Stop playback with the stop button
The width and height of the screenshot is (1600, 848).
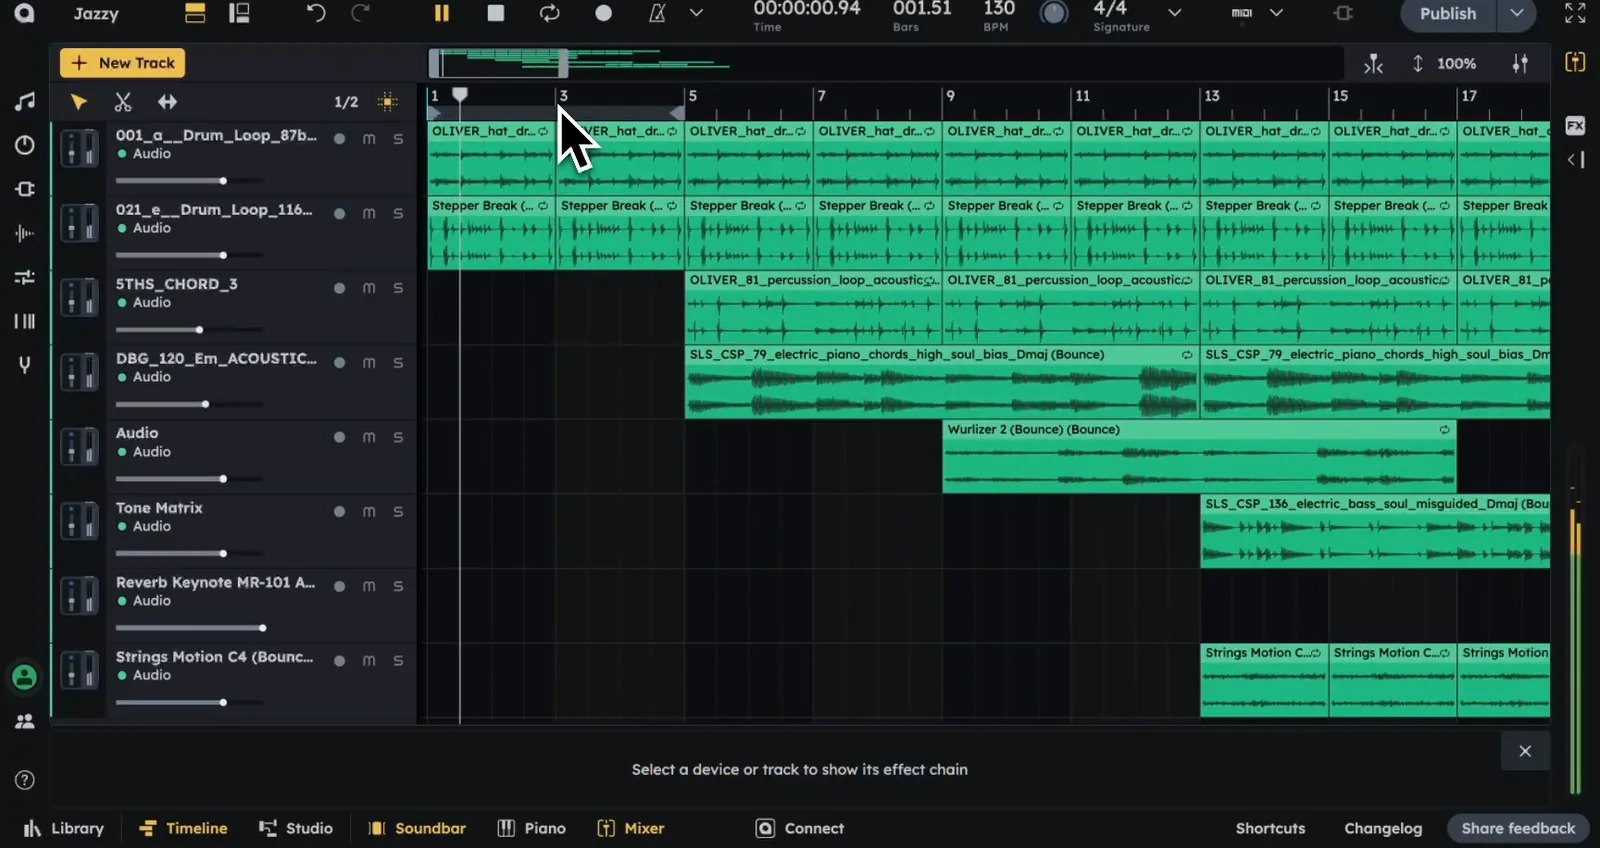tap(495, 13)
